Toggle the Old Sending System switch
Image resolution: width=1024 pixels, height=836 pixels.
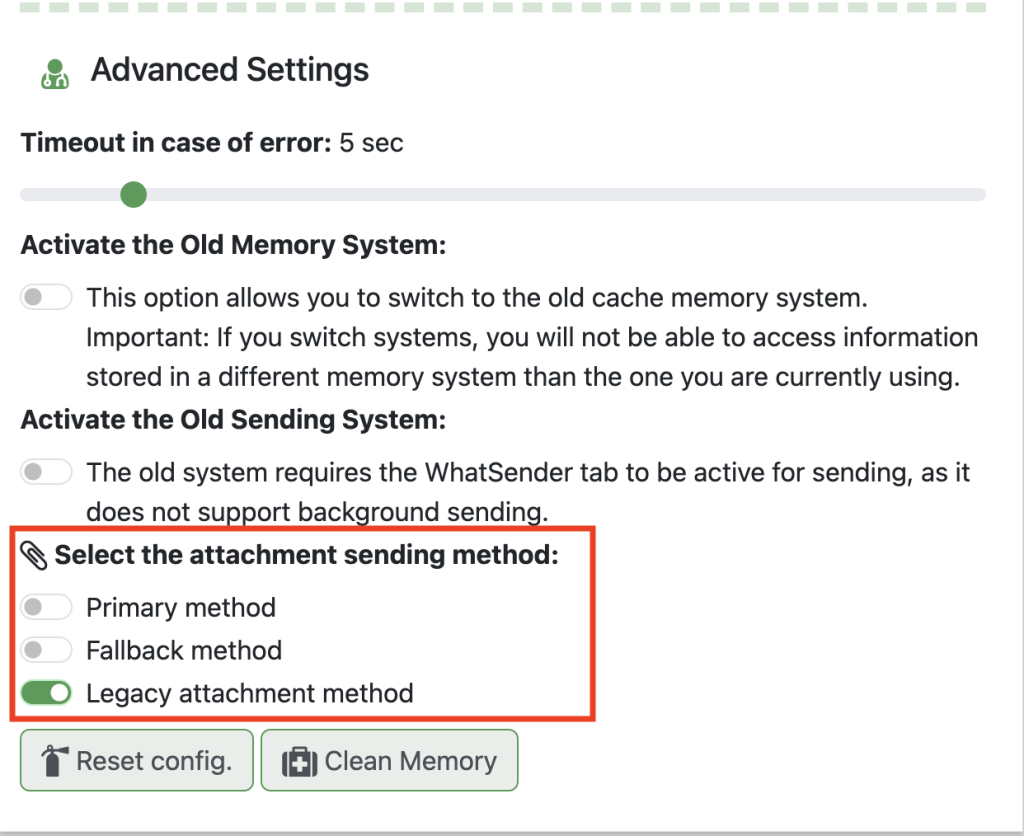click(46, 471)
